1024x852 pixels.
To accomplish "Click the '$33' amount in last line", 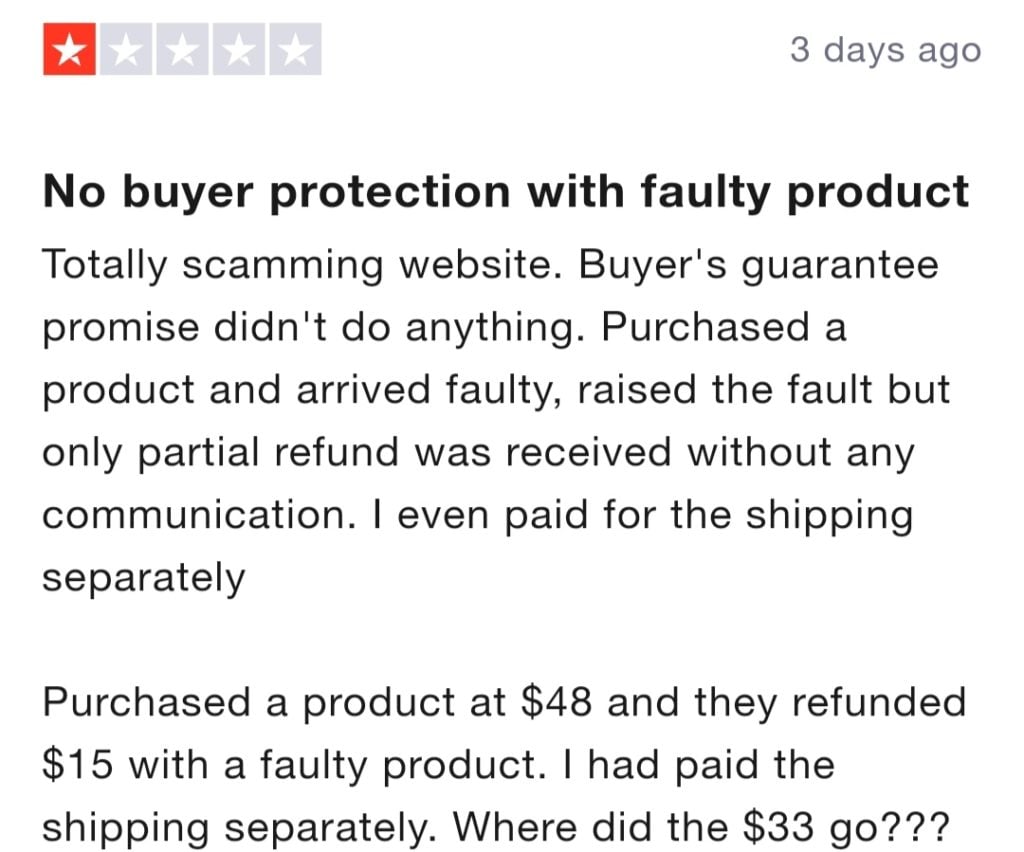I will click(779, 827).
